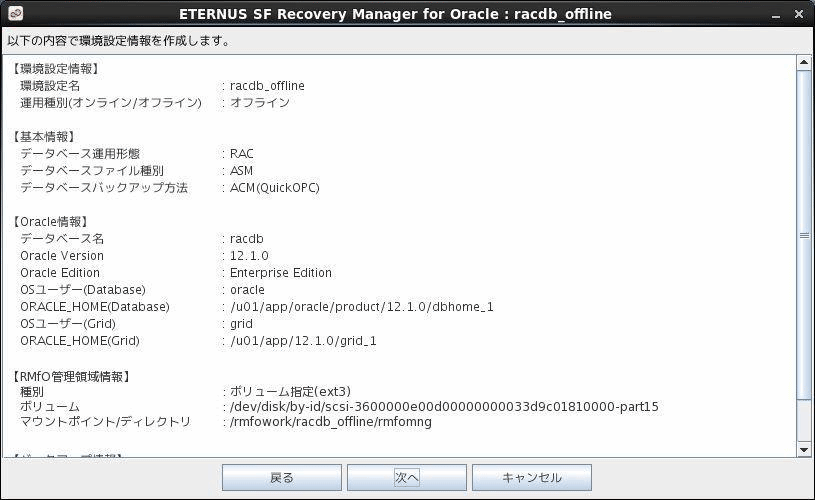Select the 'オフライン' operation type value
This screenshot has width=815, height=500.
[259, 102]
